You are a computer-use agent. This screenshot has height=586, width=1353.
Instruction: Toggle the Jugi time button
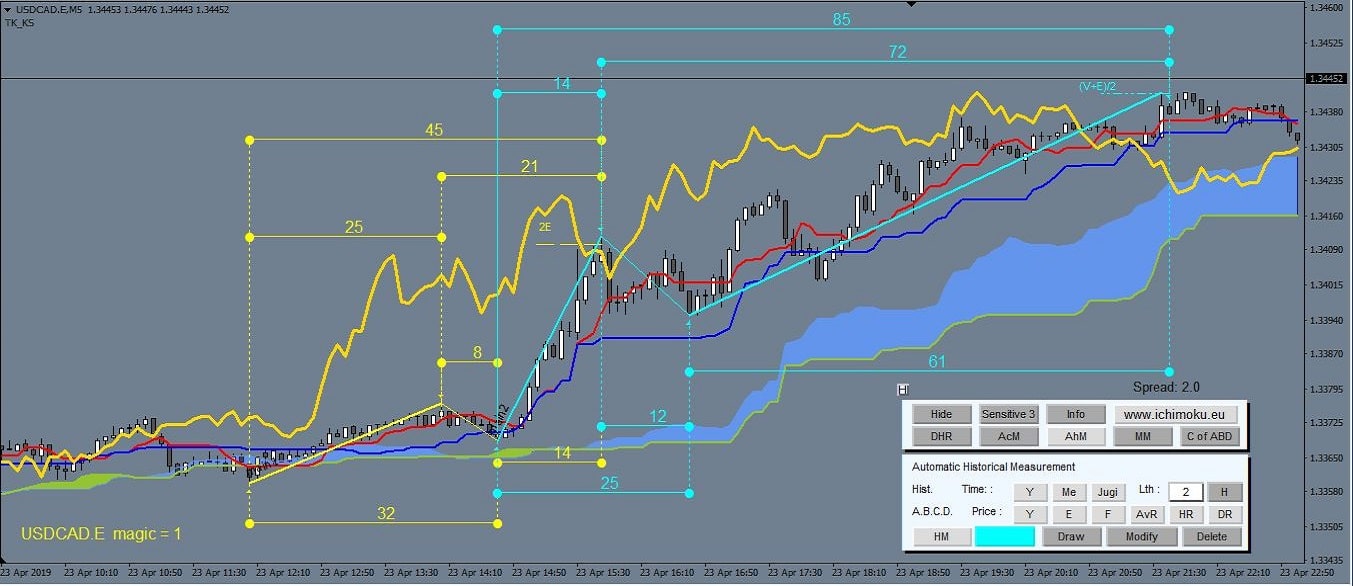1107,491
